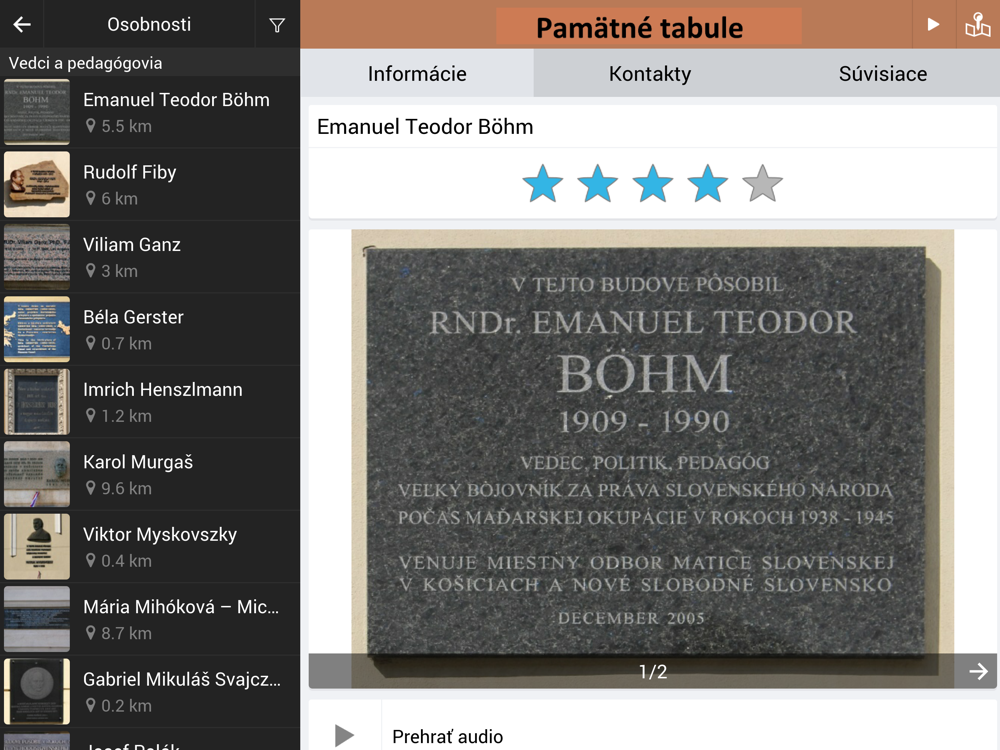Open the filter funnel icon
The height and width of the screenshot is (750, 1000).
coord(277,25)
